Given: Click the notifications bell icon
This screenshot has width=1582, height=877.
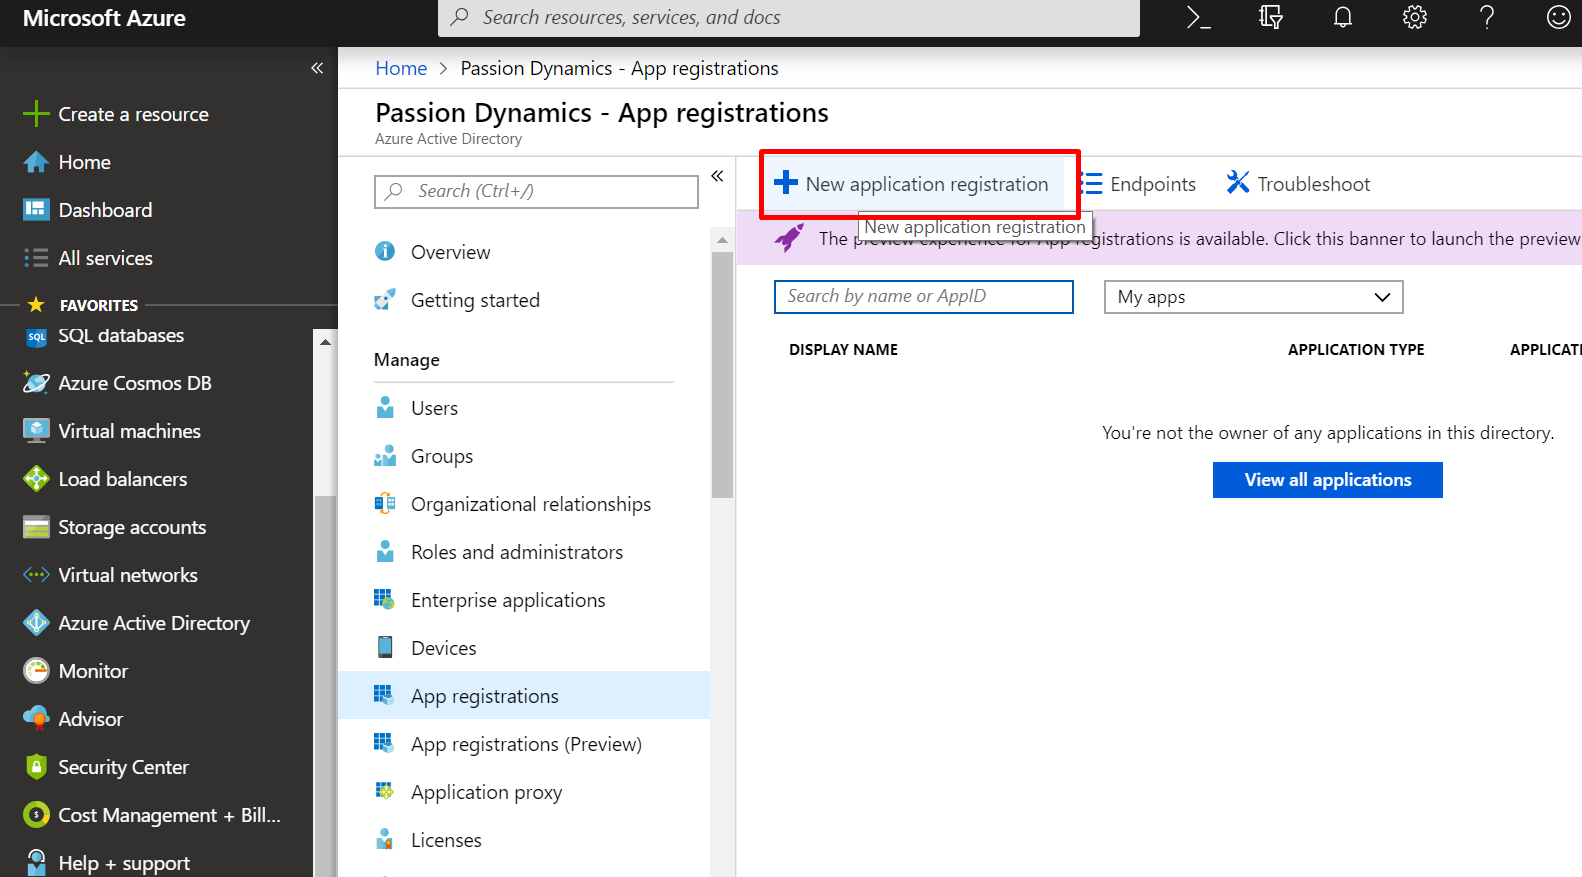Looking at the screenshot, I should pyautogui.click(x=1343, y=18).
